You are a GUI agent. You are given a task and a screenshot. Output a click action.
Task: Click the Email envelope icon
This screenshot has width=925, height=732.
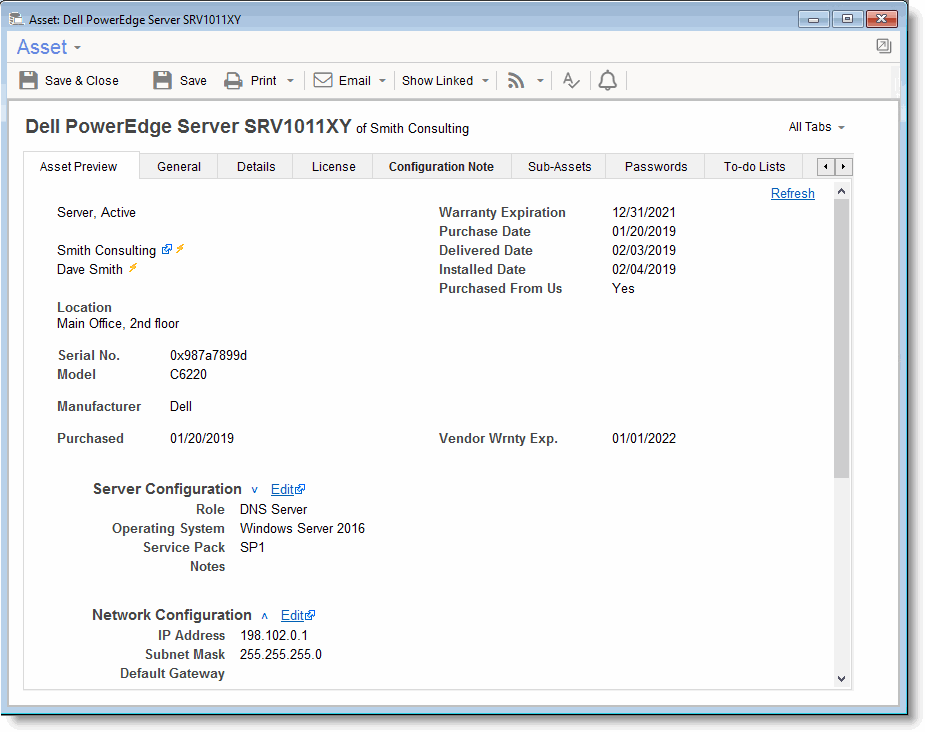click(323, 81)
